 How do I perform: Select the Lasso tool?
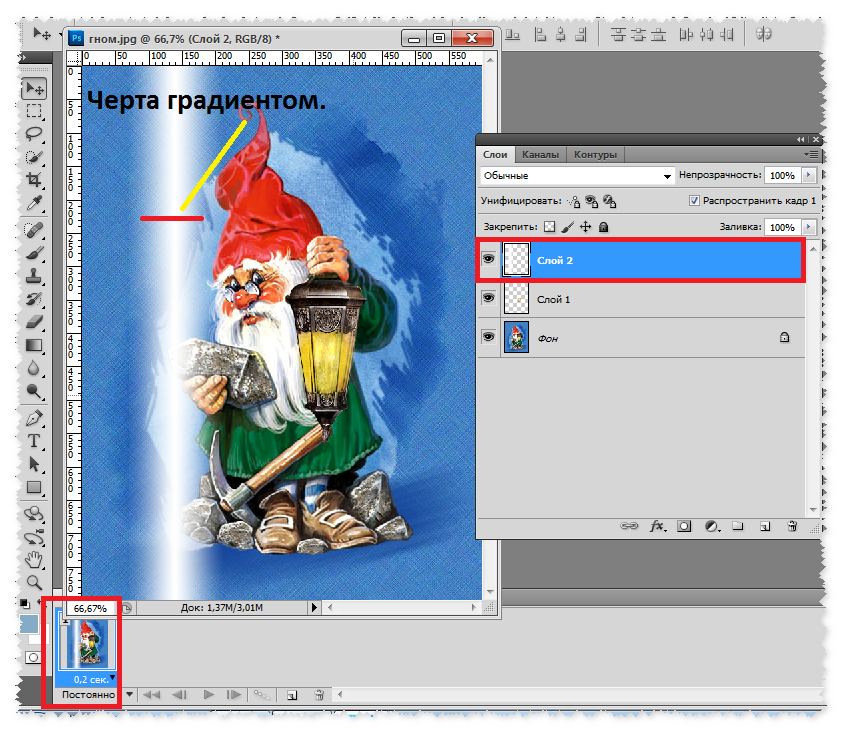click(x=34, y=134)
